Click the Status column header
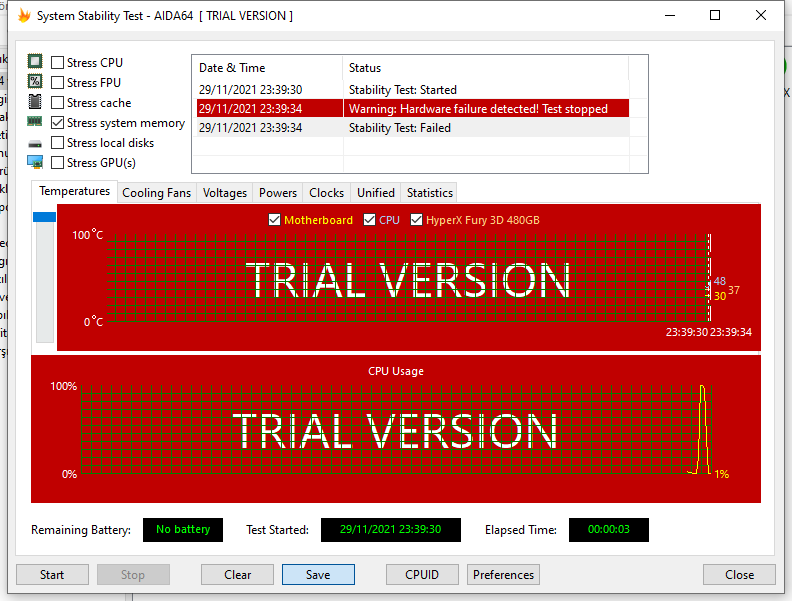This screenshot has height=601, width=792. [485, 68]
